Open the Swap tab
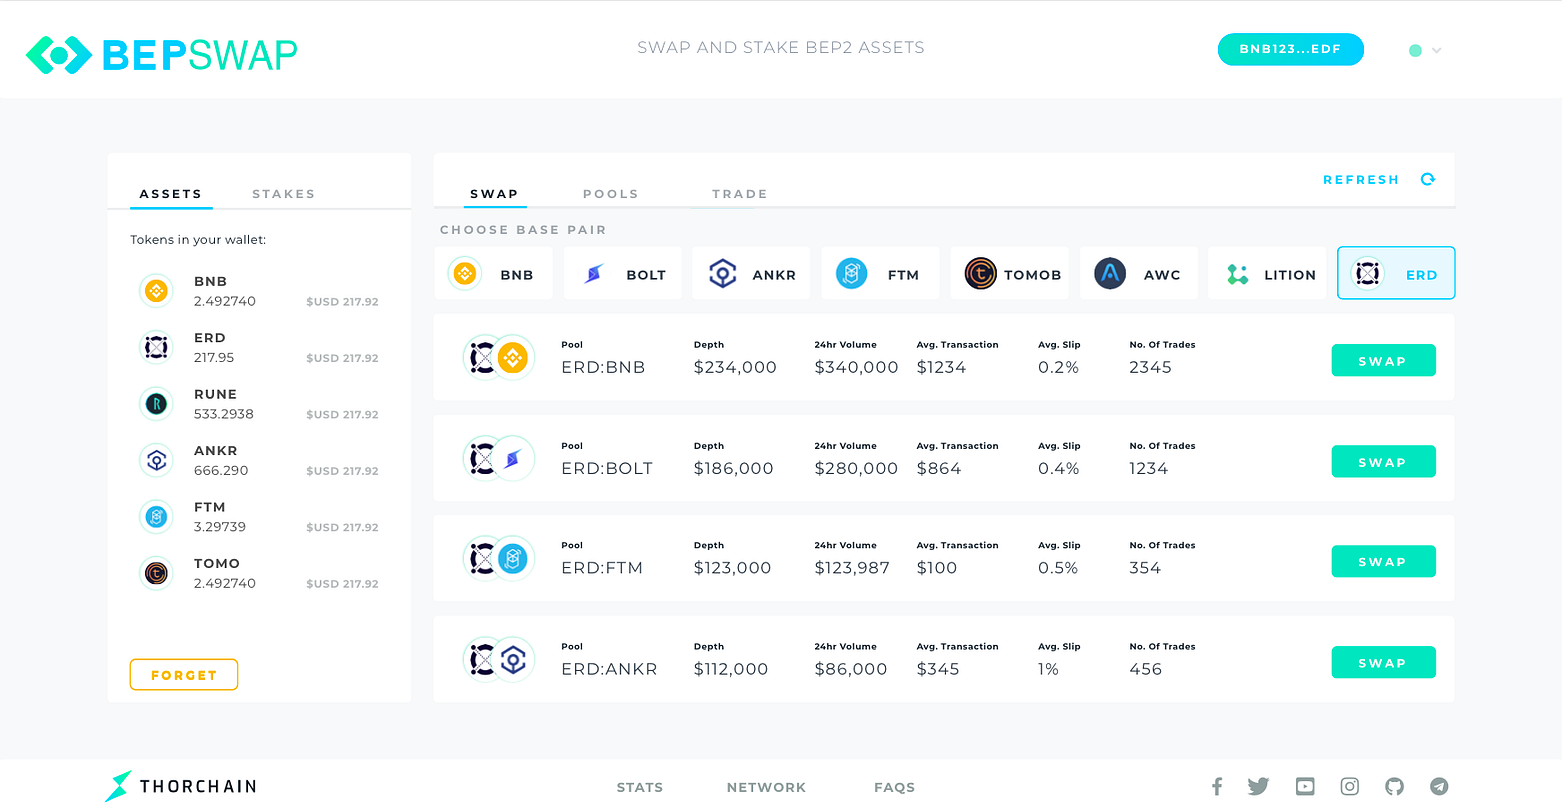The image size is (1562, 810). tap(494, 194)
